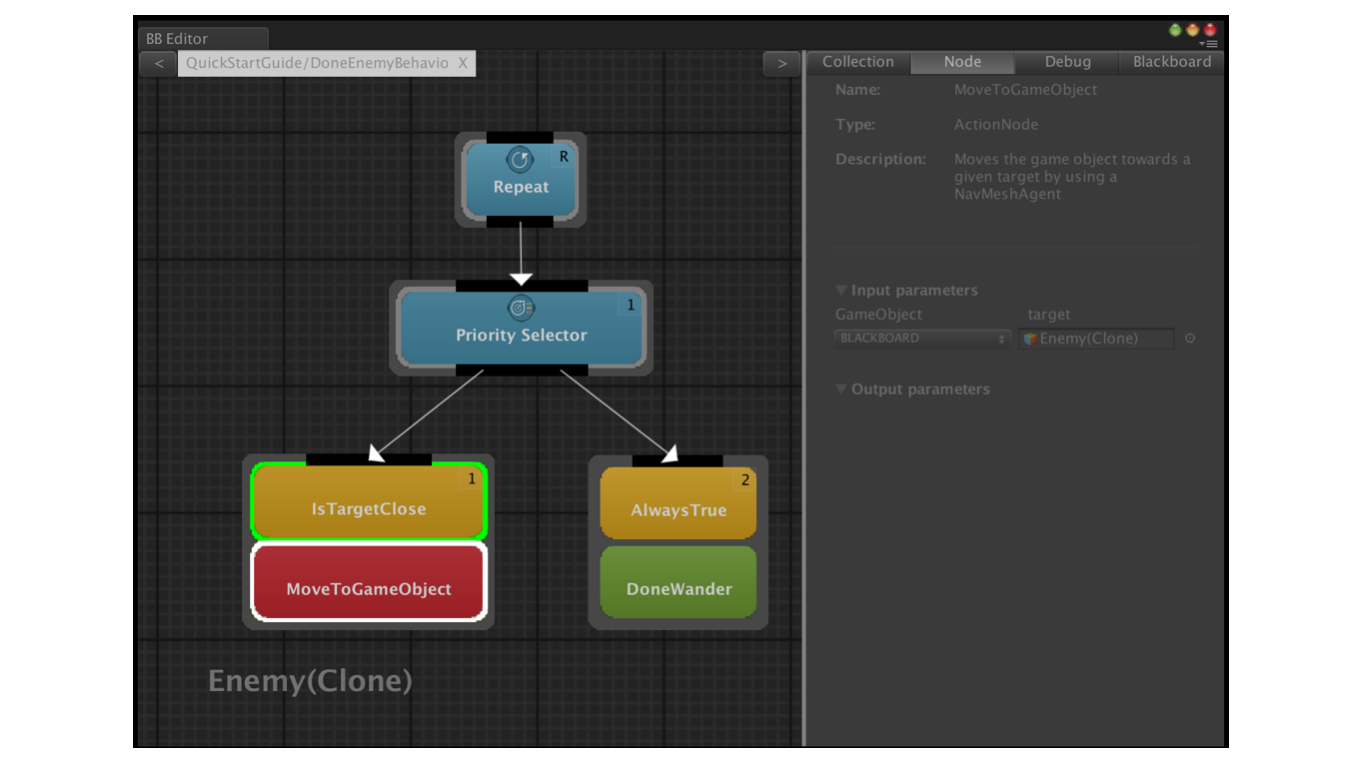Select the Priority Selector node
1366x762 pixels.
[x=521, y=328]
